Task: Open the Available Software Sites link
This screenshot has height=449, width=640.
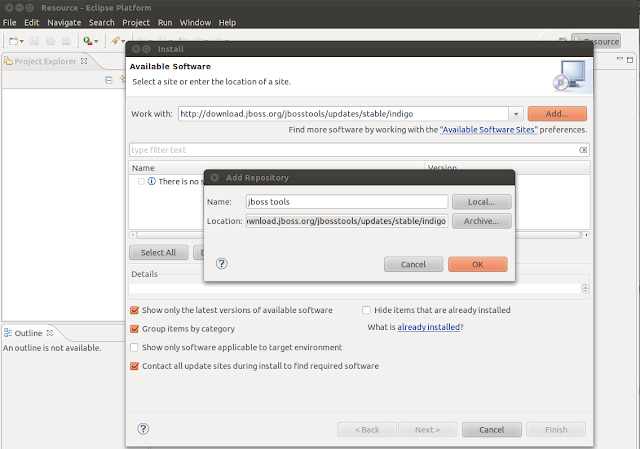Action: [x=489, y=130]
